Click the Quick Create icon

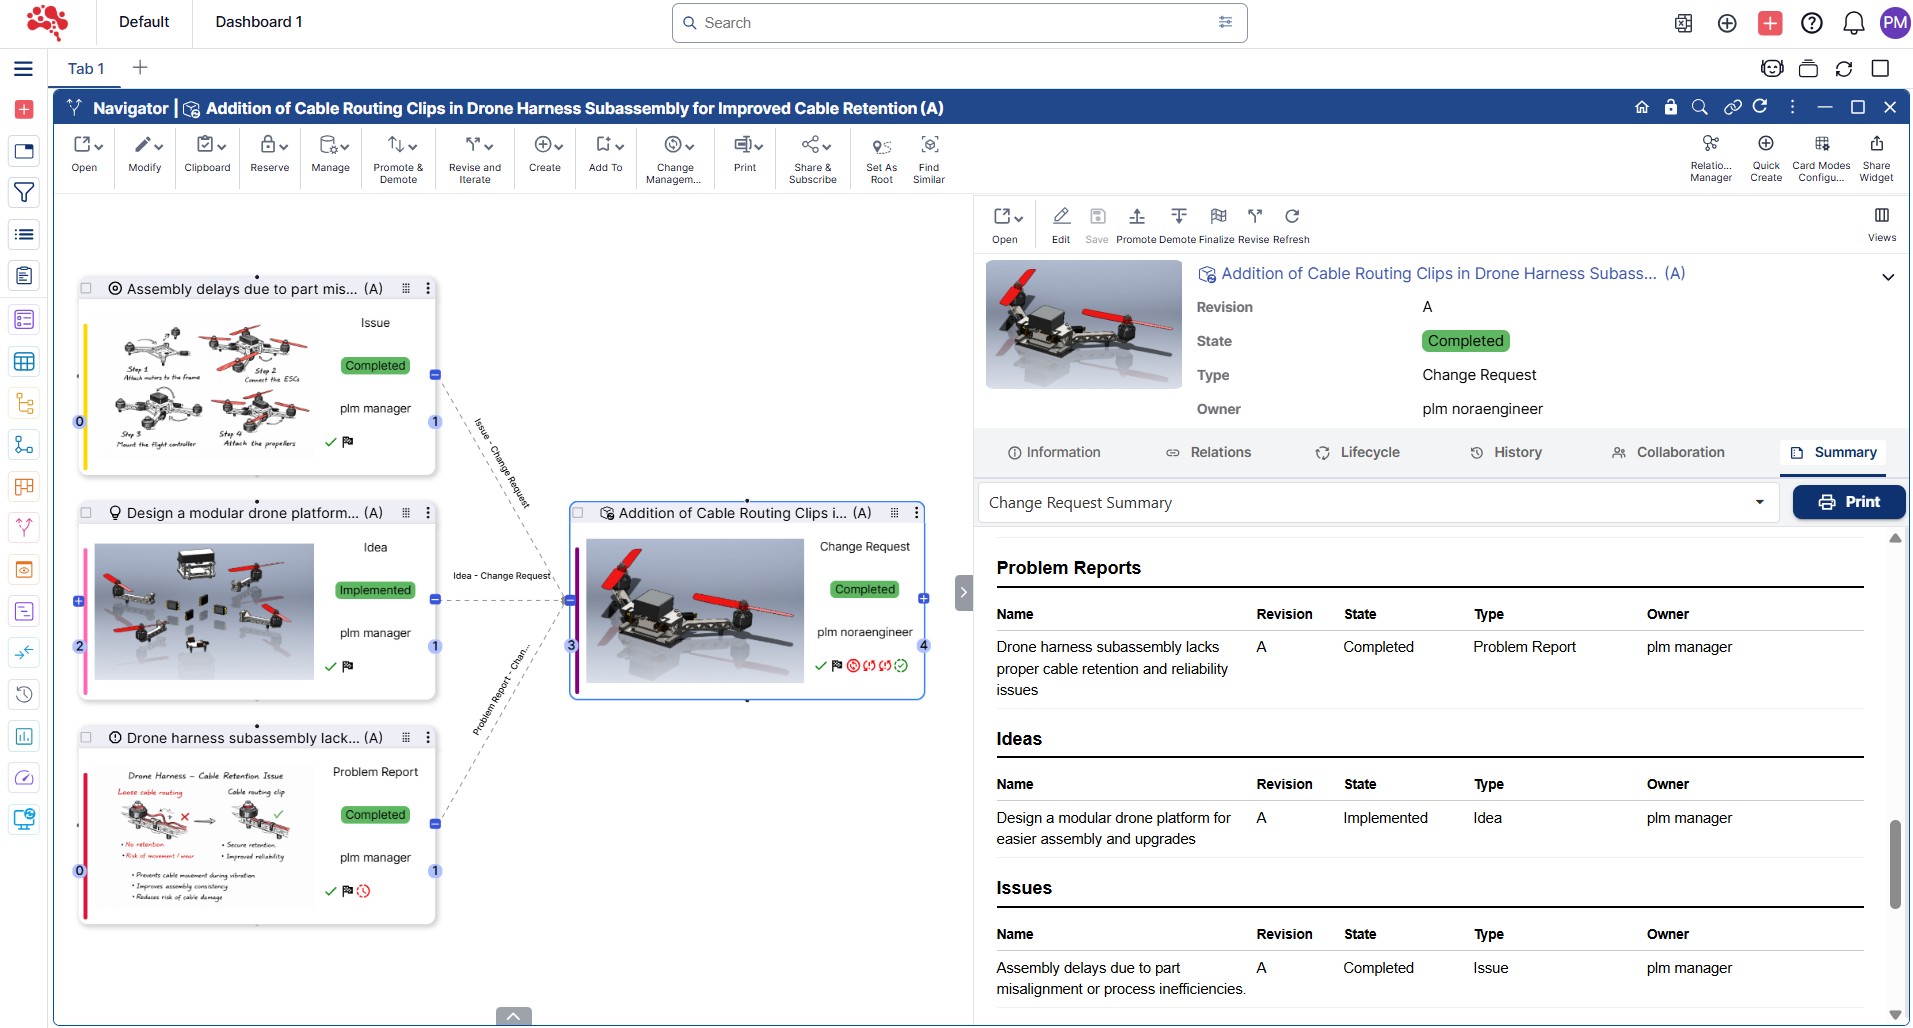(x=1765, y=145)
